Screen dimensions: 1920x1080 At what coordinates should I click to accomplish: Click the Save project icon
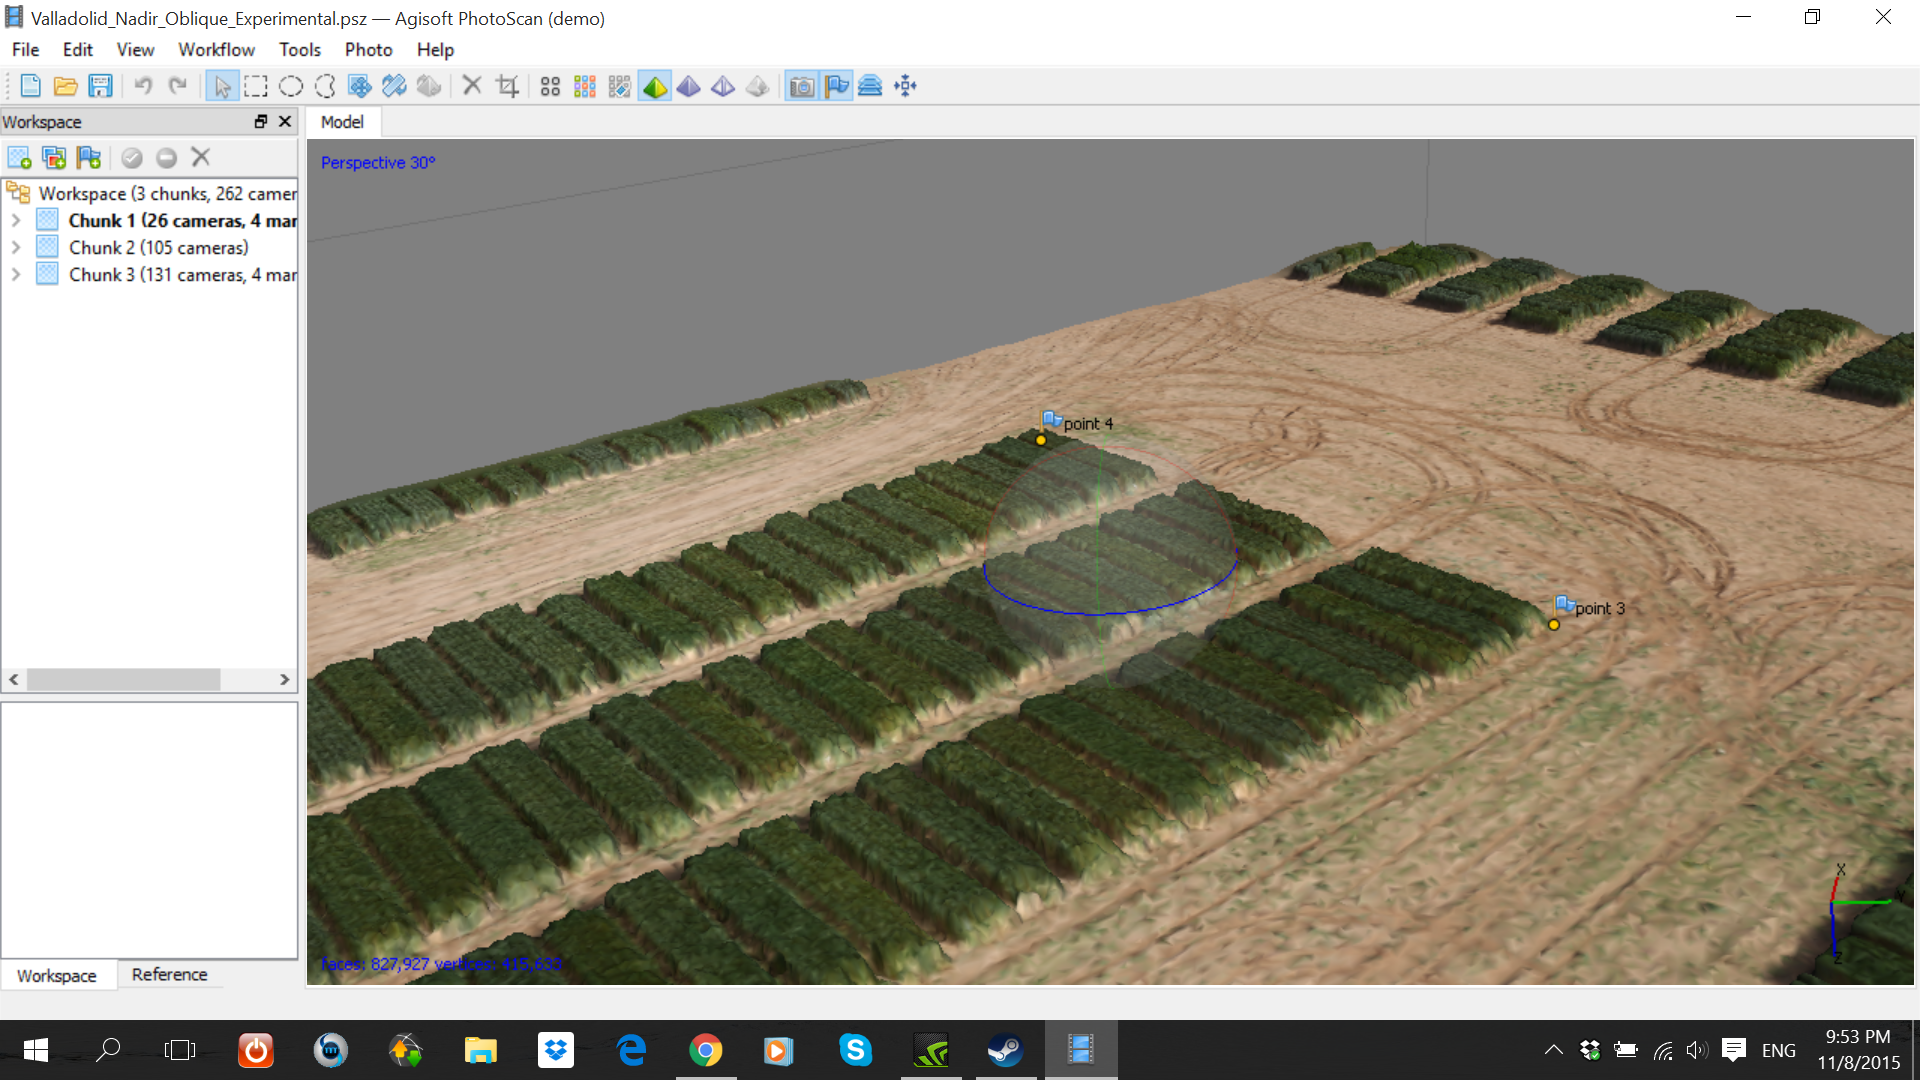100,87
